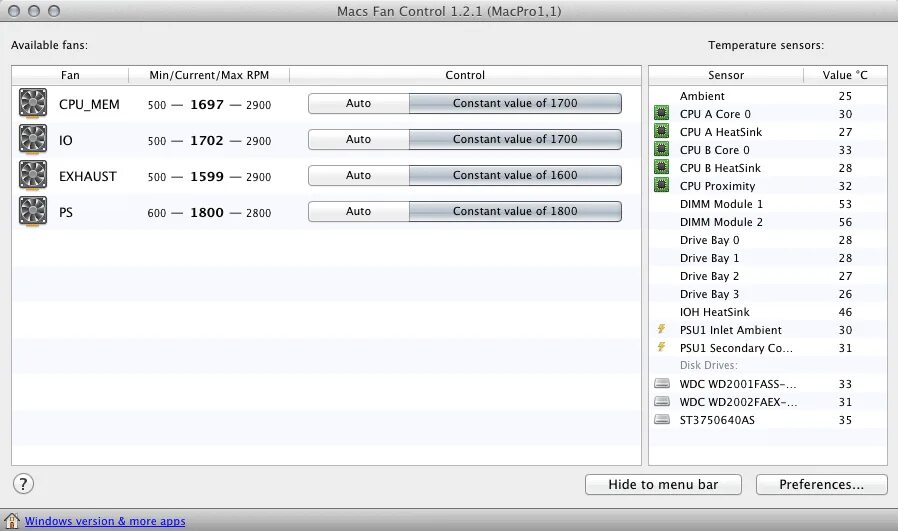Select Constant value of 1600 for EXHAUST
The width and height of the screenshot is (898, 531).
pos(515,175)
